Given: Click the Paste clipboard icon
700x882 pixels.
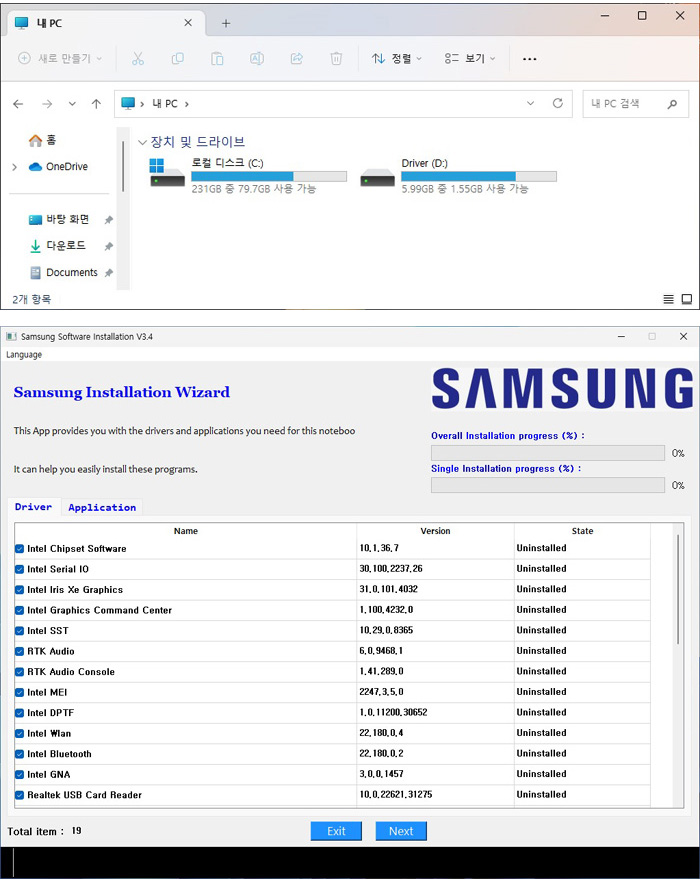Looking at the screenshot, I should coord(217,59).
